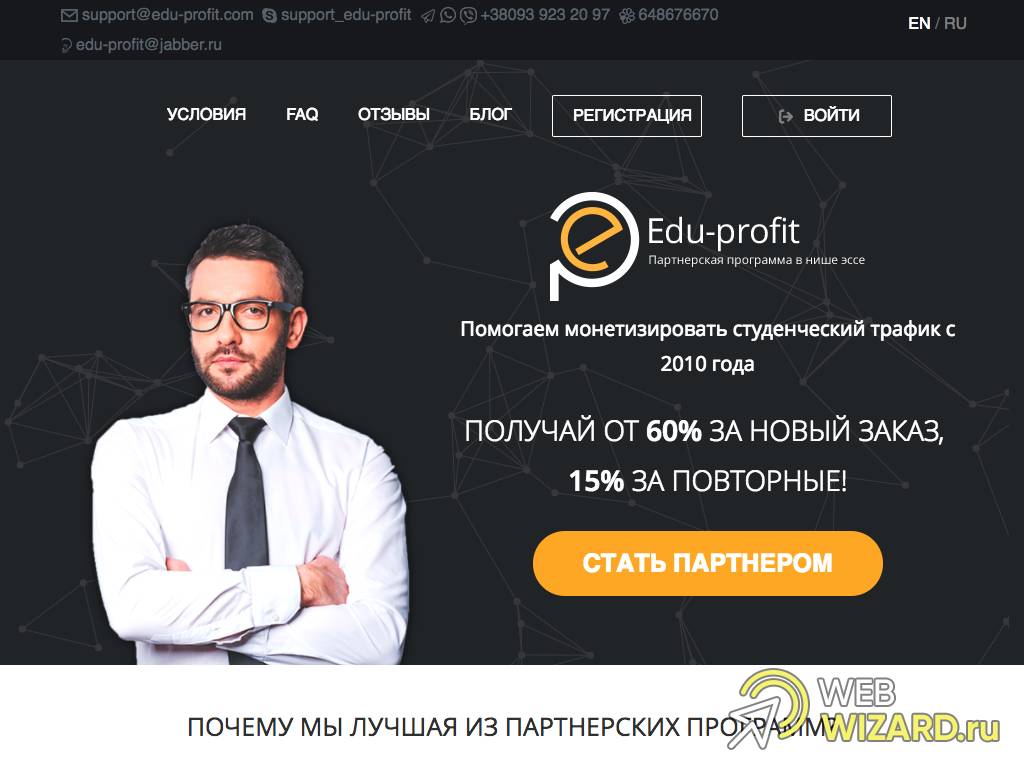1024x768 pixels.
Task: Click the Viber icon before phone number
Action: [x=468, y=15]
